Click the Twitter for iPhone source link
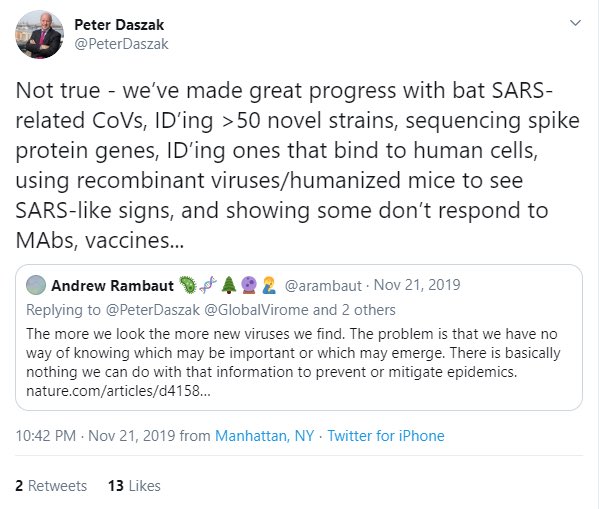This screenshot has width=599, height=509. pyautogui.click(x=386, y=436)
